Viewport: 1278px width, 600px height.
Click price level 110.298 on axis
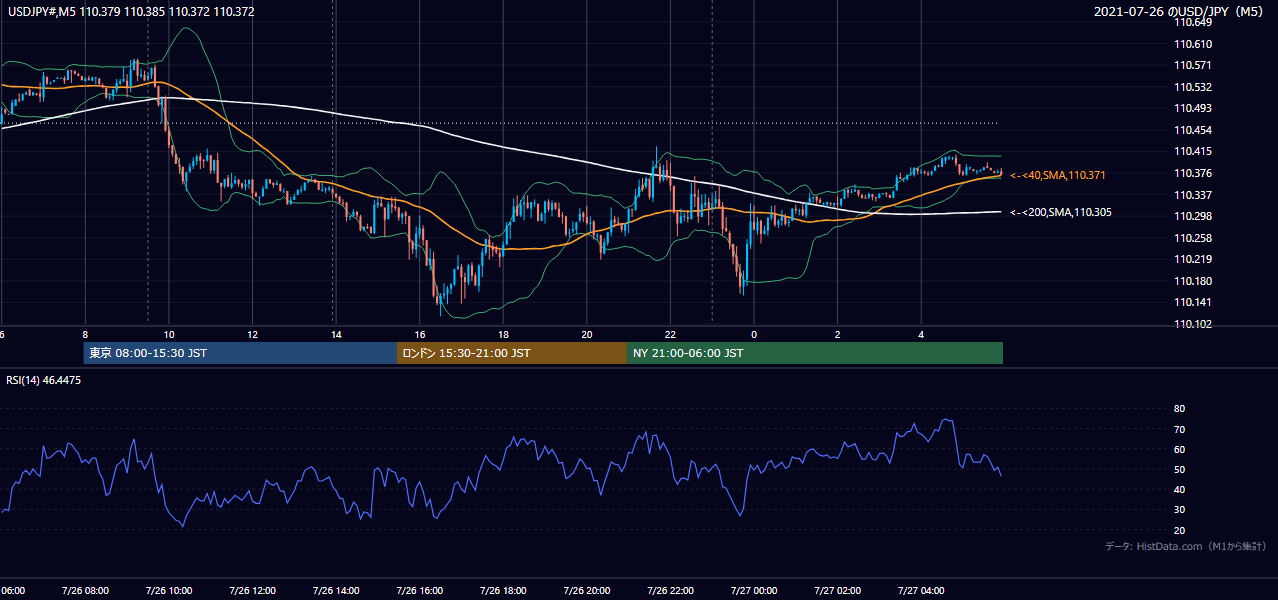1193,216
